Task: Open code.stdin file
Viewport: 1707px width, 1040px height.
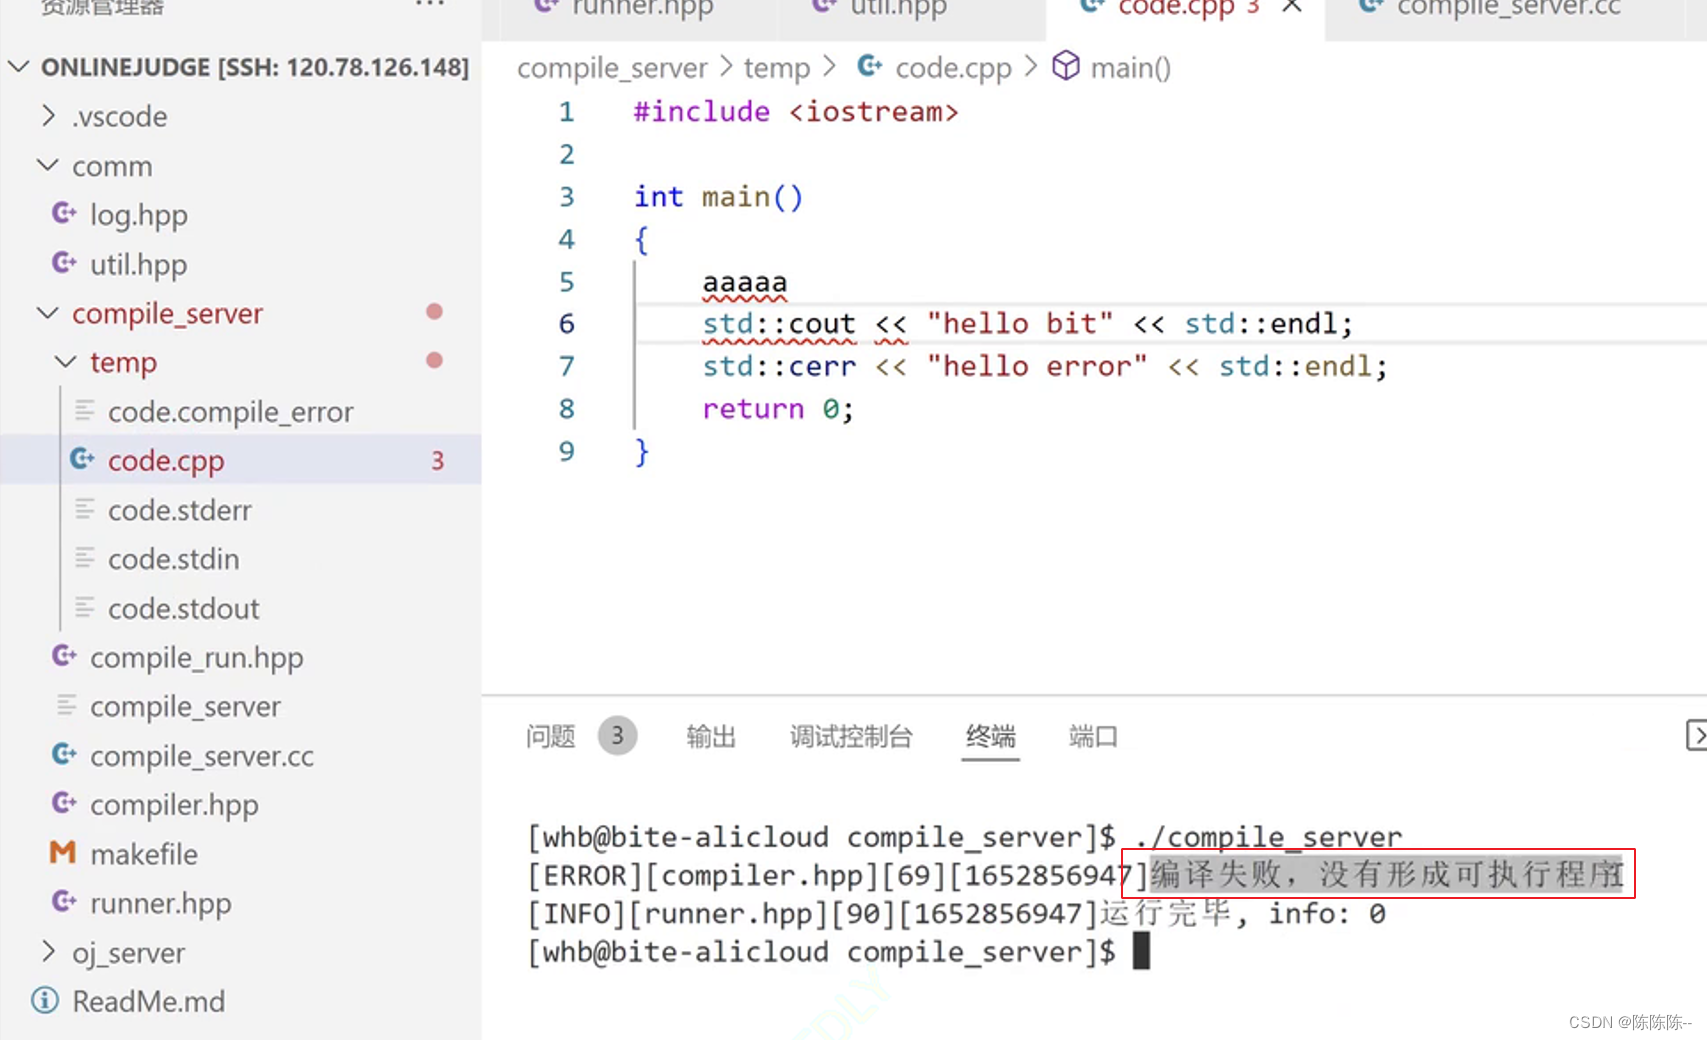Action: (x=174, y=559)
